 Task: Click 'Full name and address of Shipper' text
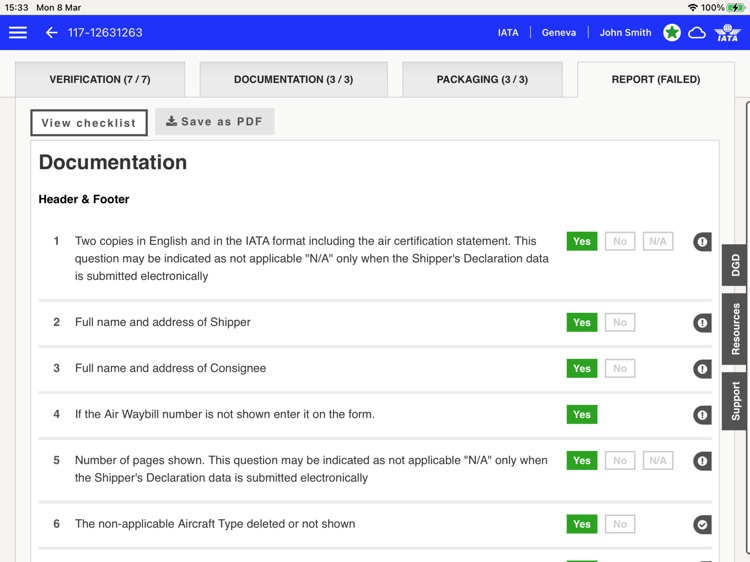point(163,322)
